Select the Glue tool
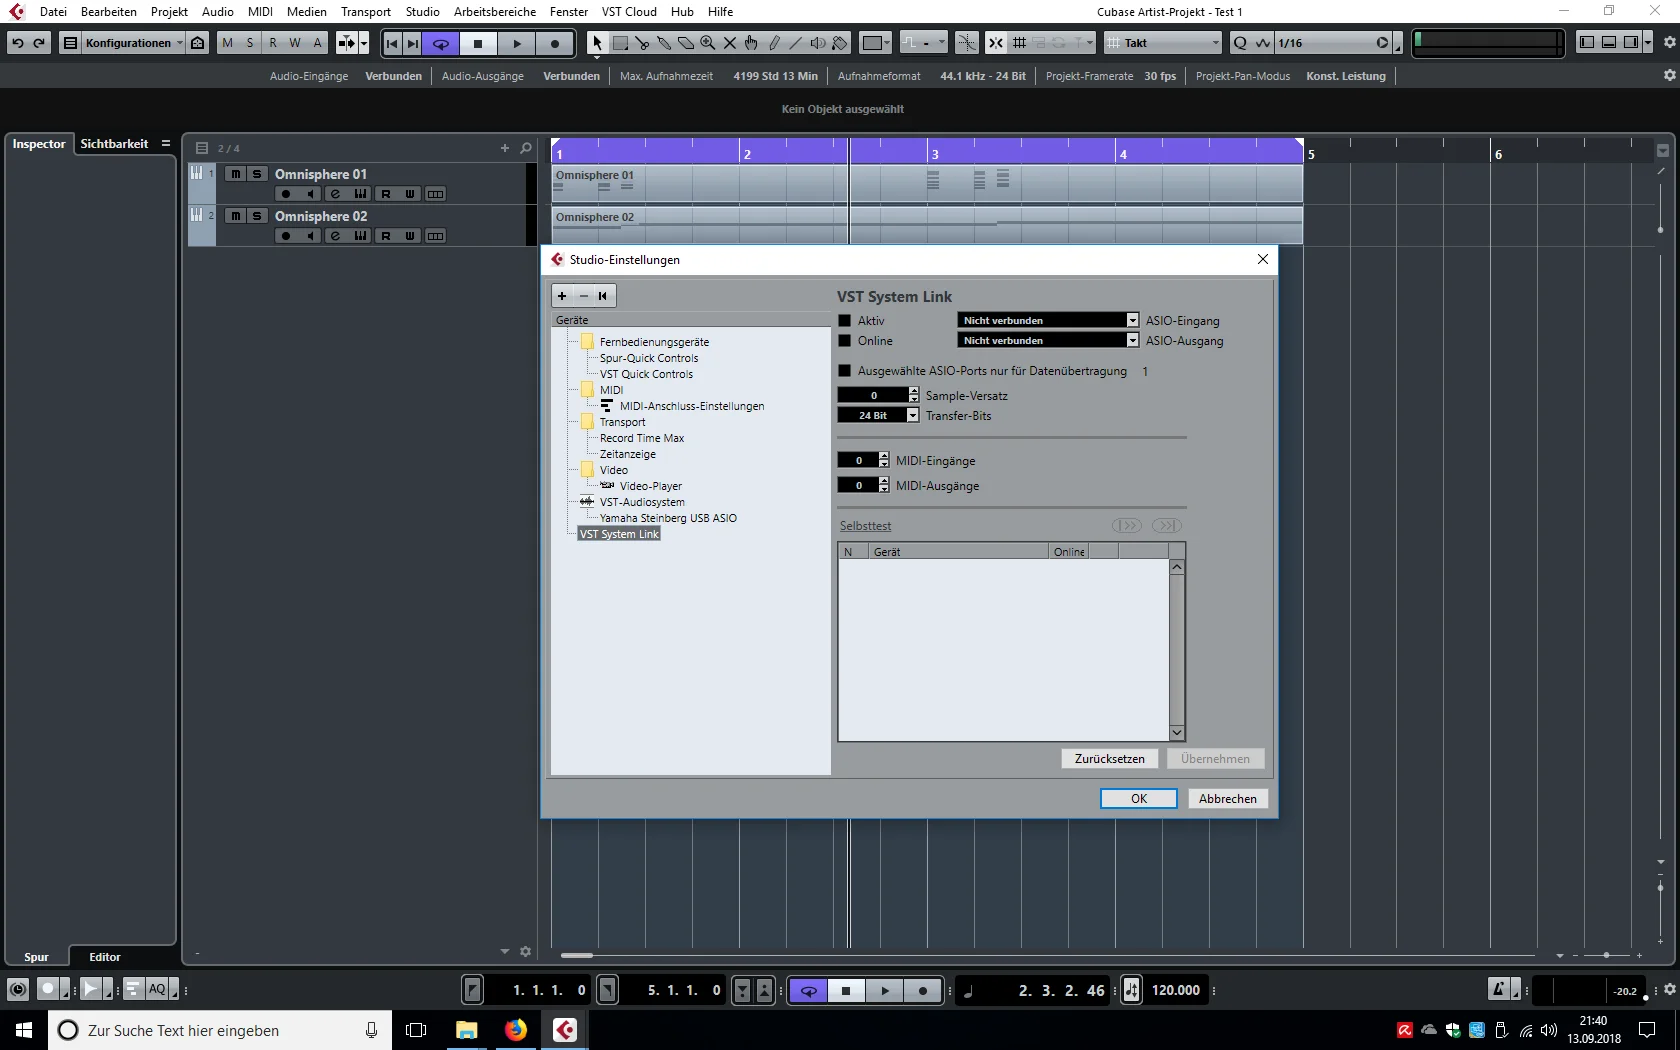 pyautogui.click(x=664, y=43)
